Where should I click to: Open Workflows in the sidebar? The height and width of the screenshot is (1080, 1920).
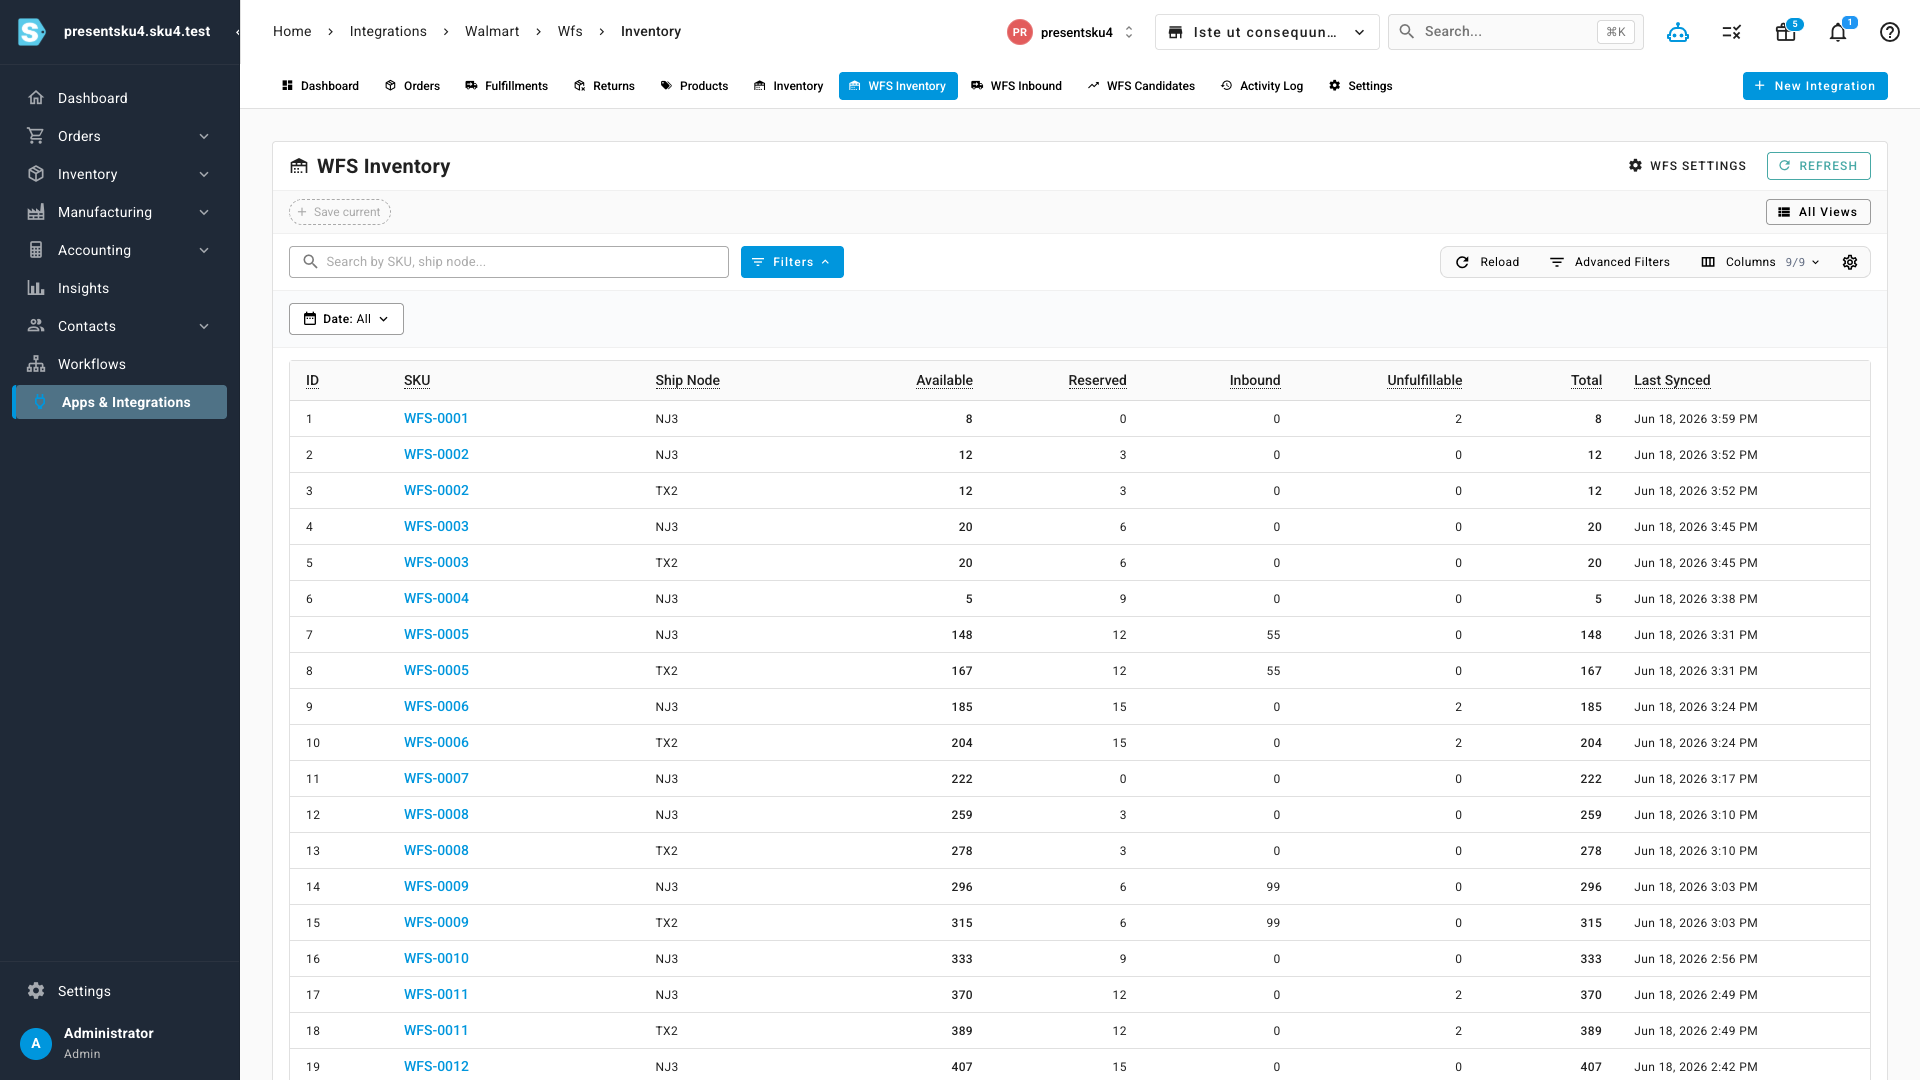tap(120, 364)
